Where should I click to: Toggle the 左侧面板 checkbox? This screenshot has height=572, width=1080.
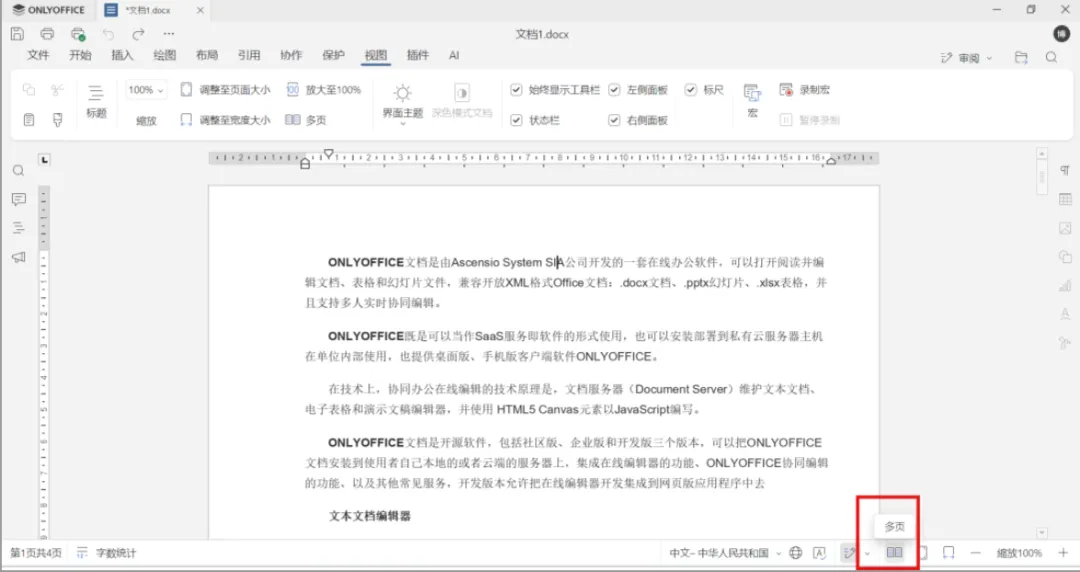[614, 90]
